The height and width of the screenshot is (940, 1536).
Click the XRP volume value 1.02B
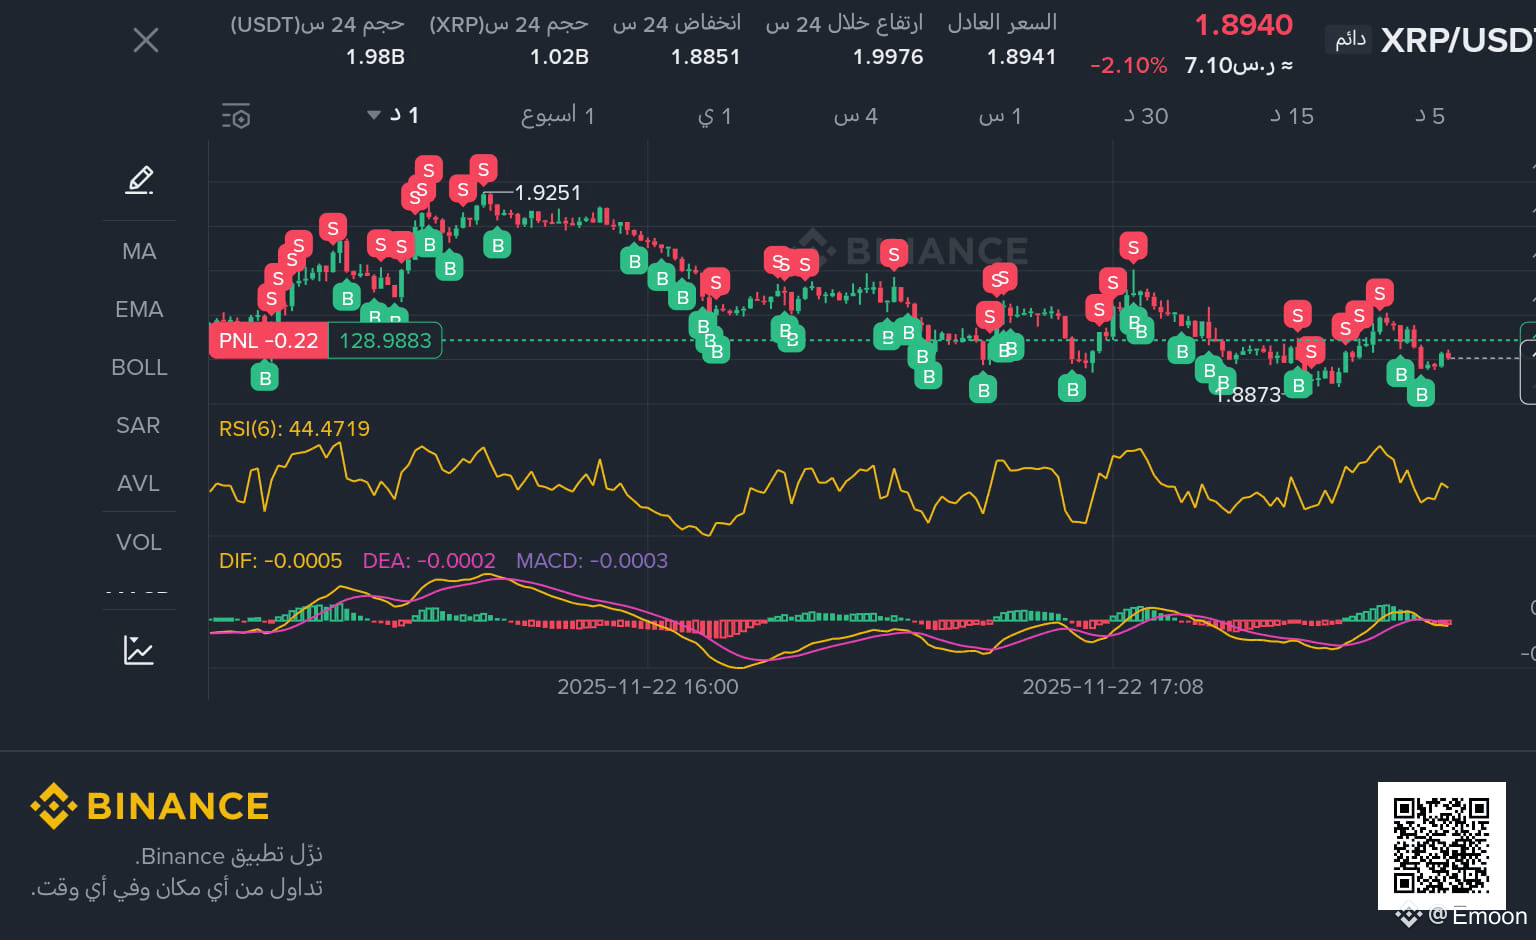[x=559, y=57]
